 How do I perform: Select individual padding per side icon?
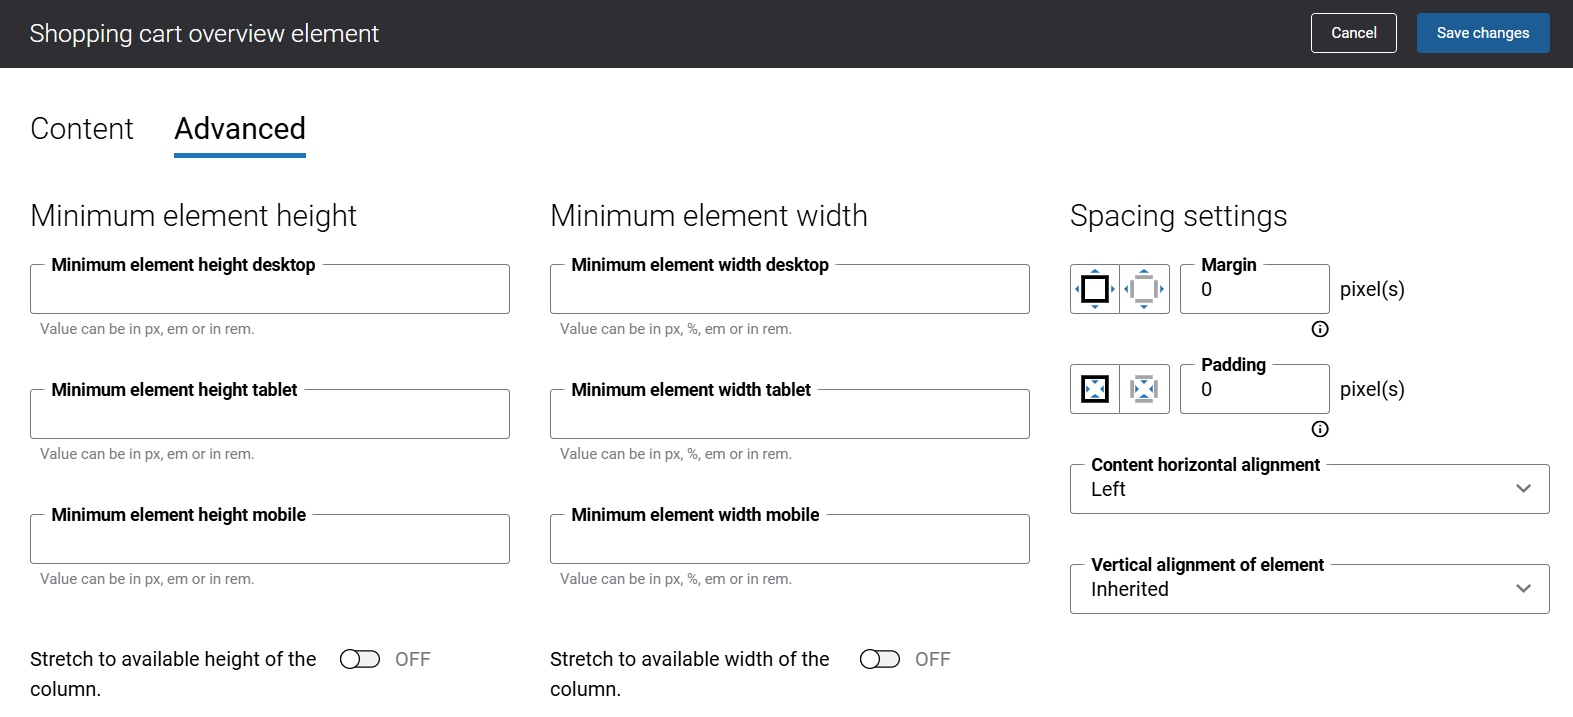(1144, 389)
